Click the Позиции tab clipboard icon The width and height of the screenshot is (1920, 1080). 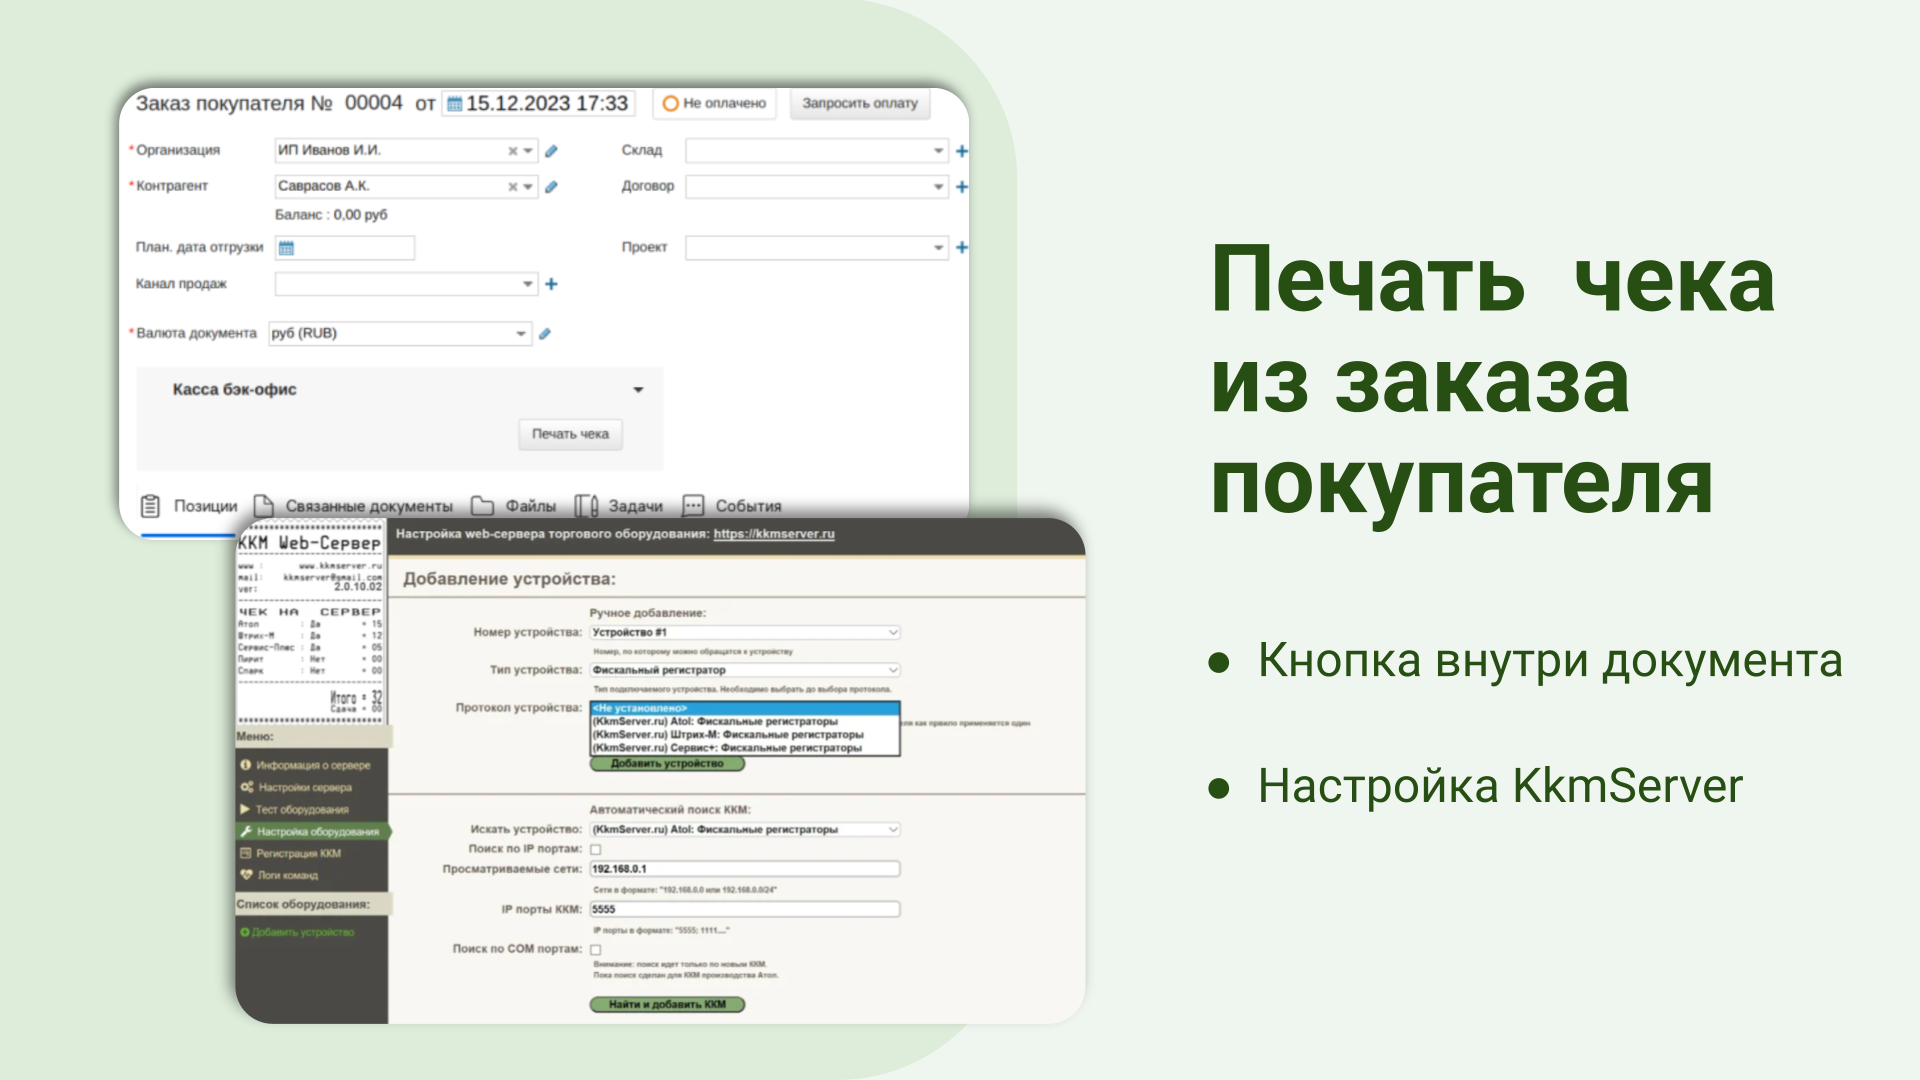pos(150,506)
